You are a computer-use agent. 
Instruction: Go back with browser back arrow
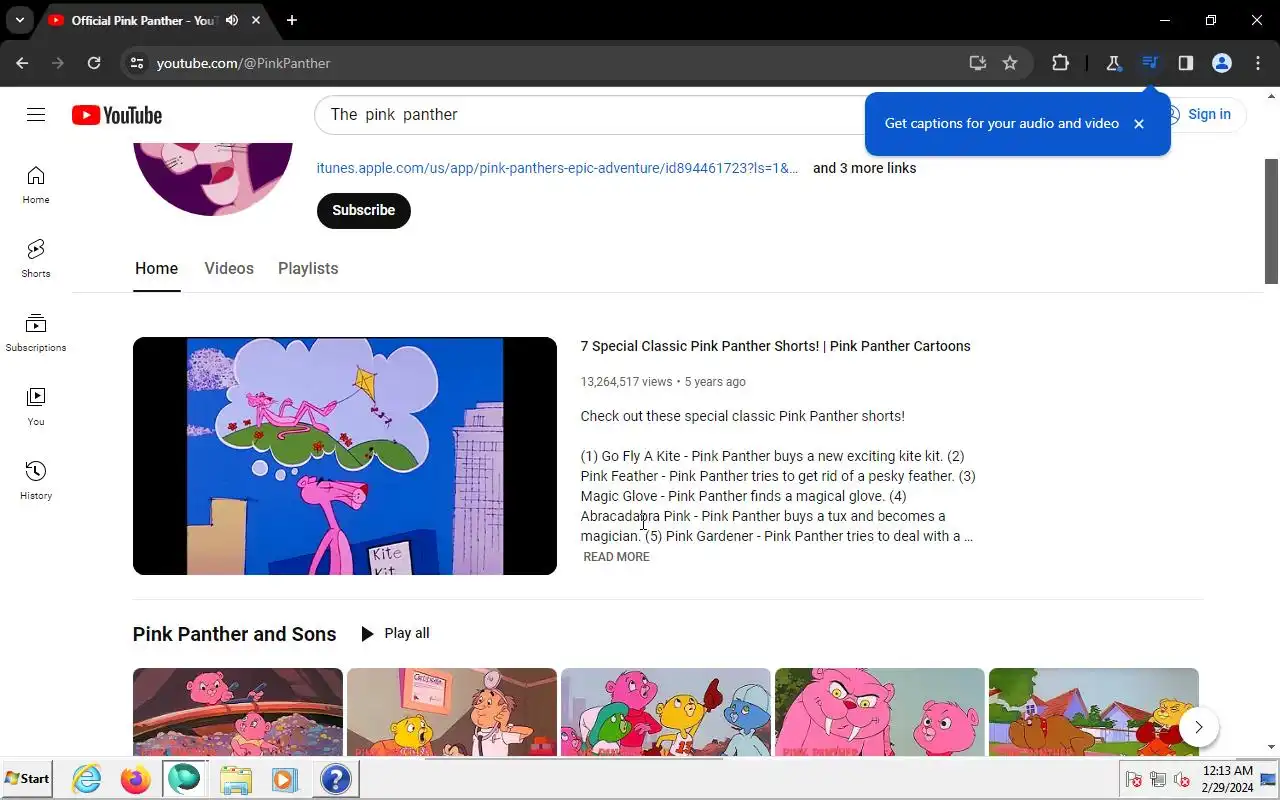pyautogui.click(x=22, y=63)
